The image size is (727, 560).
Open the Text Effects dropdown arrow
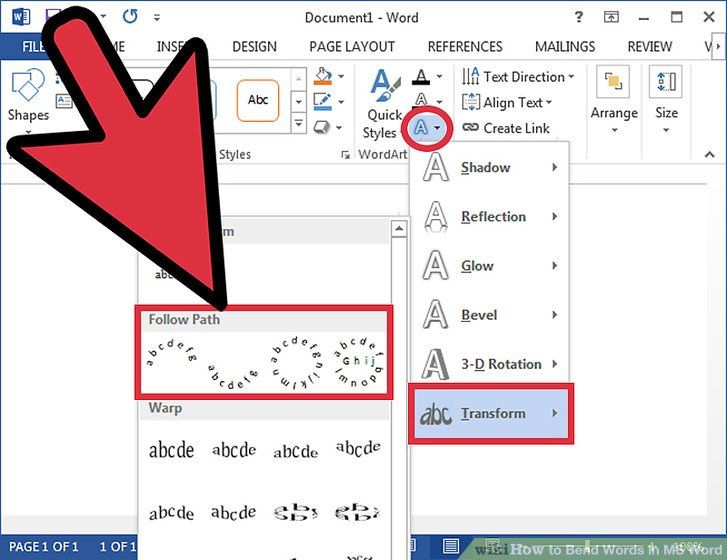pos(437,127)
